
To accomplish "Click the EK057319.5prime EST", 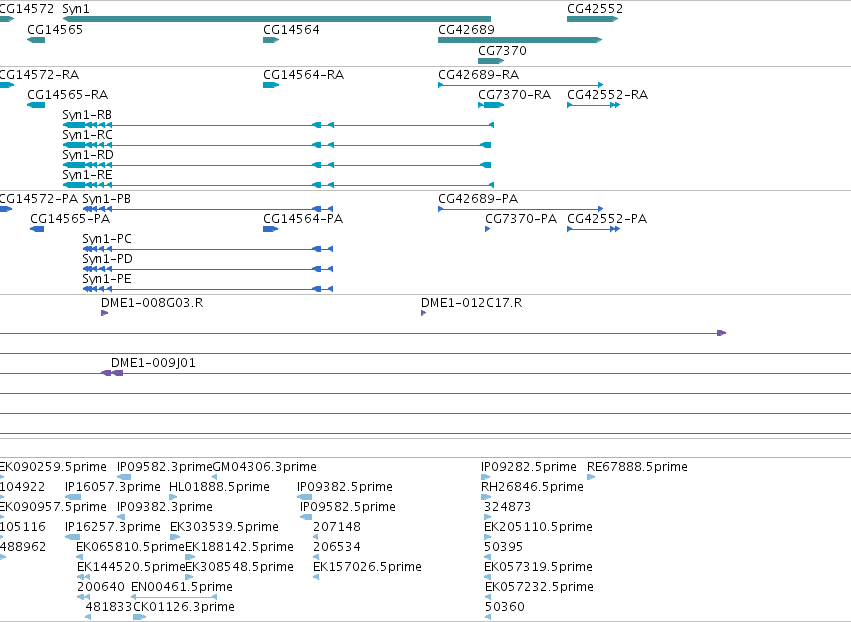I will pyautogui.click(x=487, y=577).
